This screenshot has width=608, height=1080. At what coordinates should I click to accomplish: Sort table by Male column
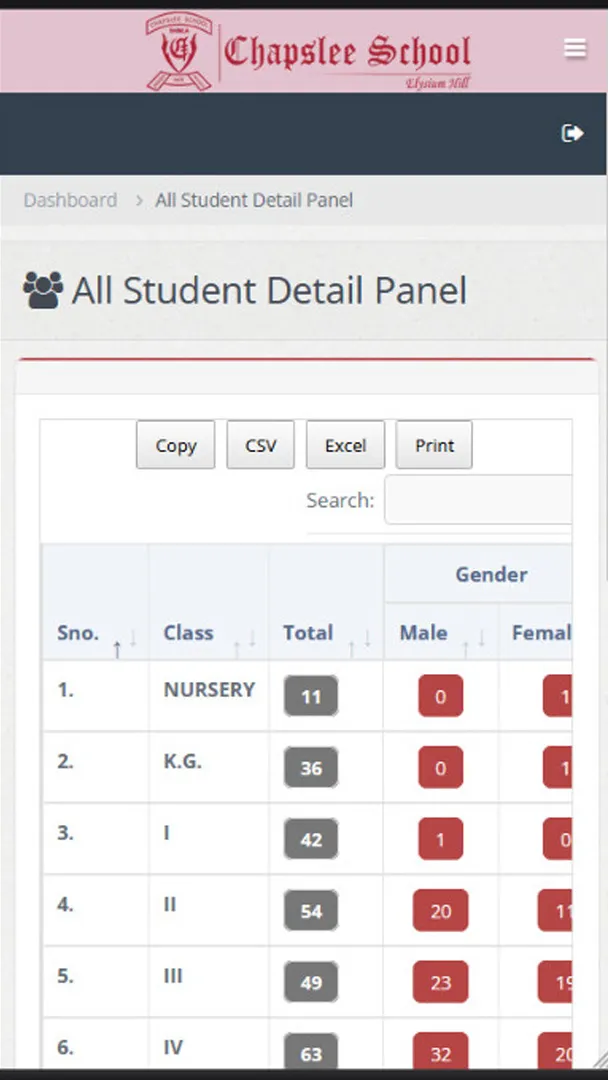click(x=441, y=632)
